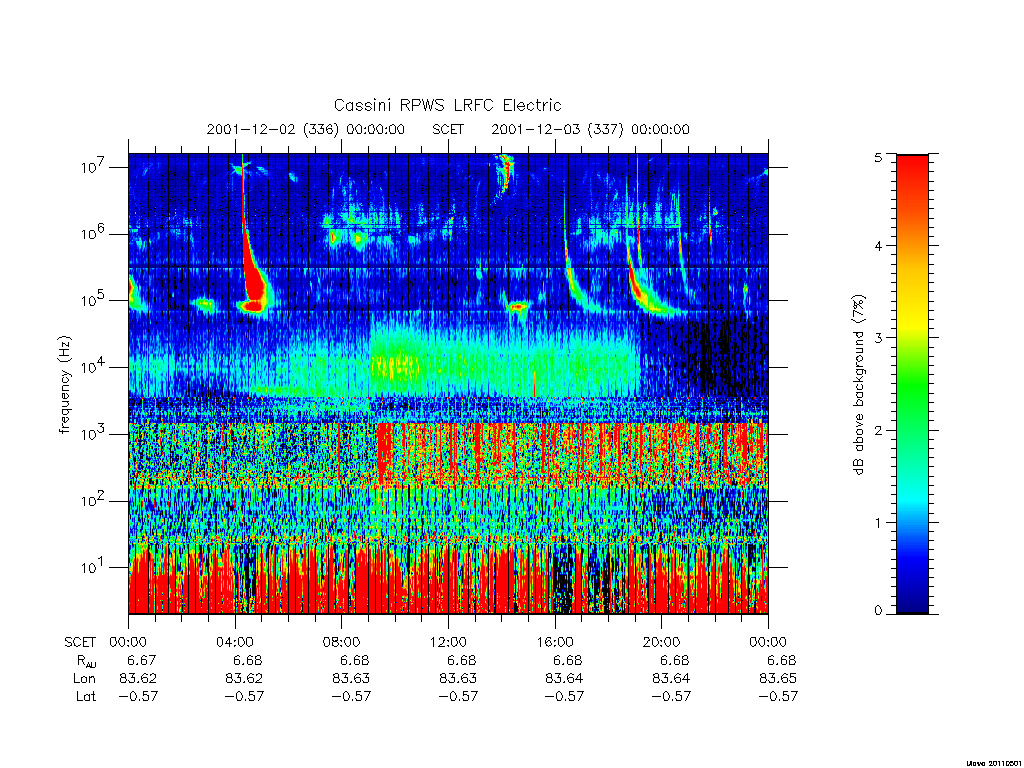This screenshot has height=768, width=1024.
Task: Click the 'SCET' label between the dates
Action: pos(448,129)
